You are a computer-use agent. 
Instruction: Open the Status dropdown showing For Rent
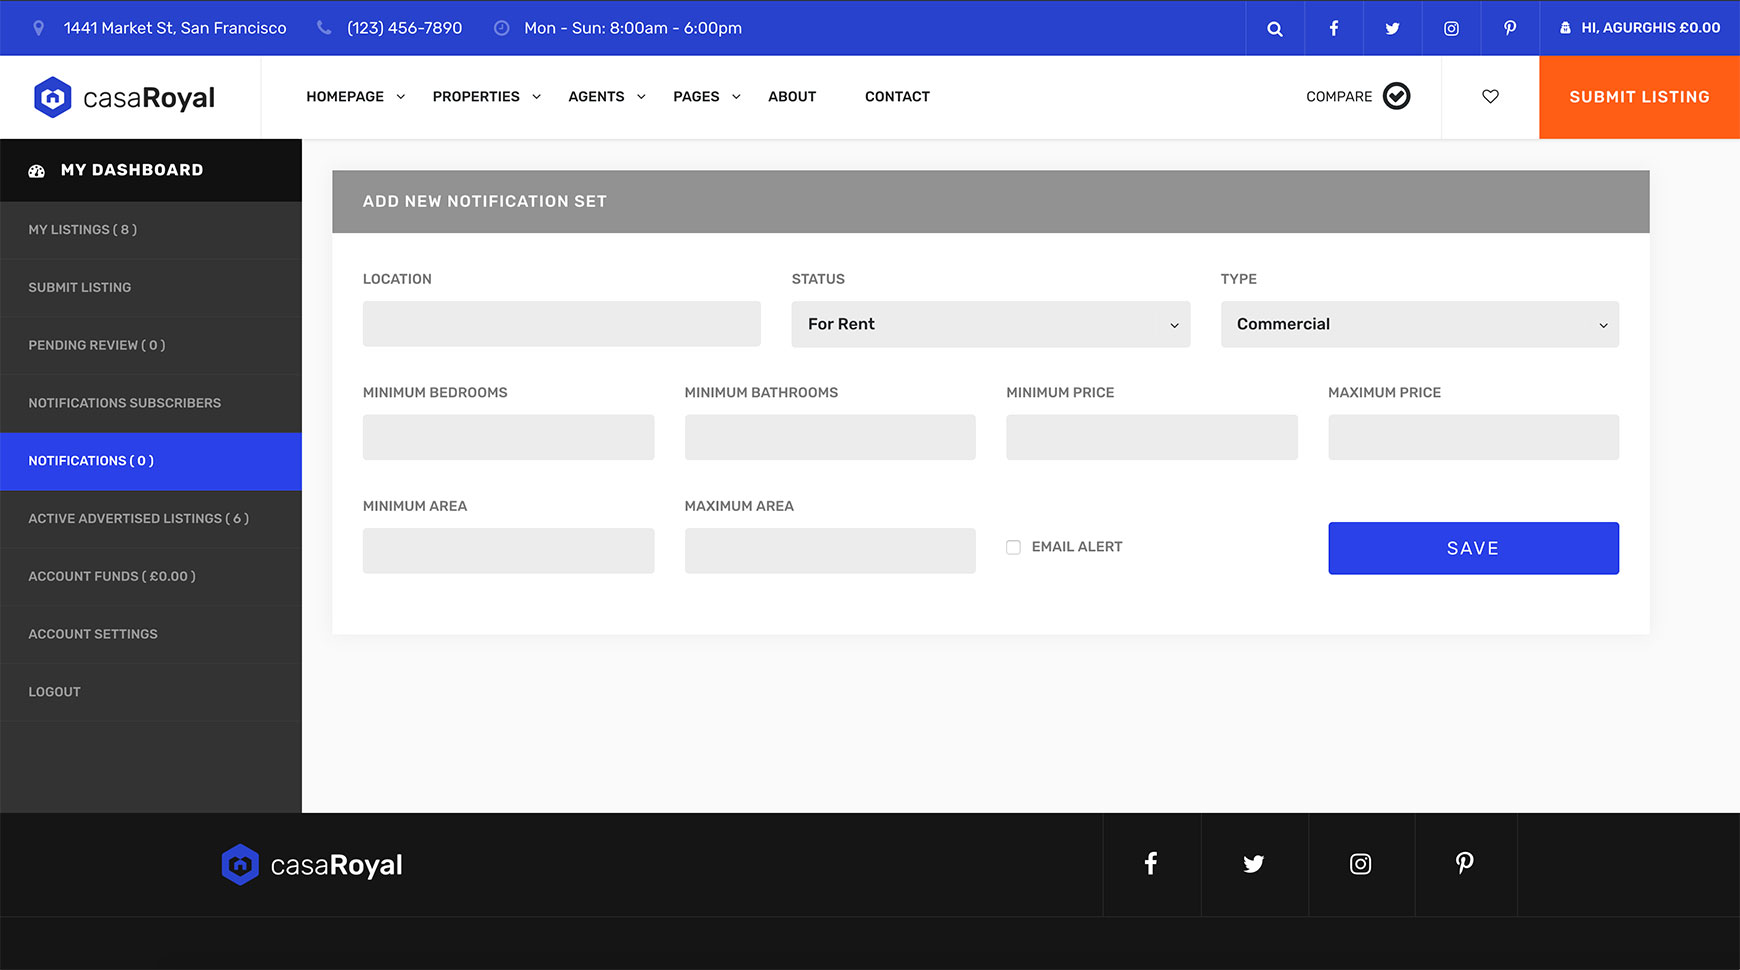991,324
